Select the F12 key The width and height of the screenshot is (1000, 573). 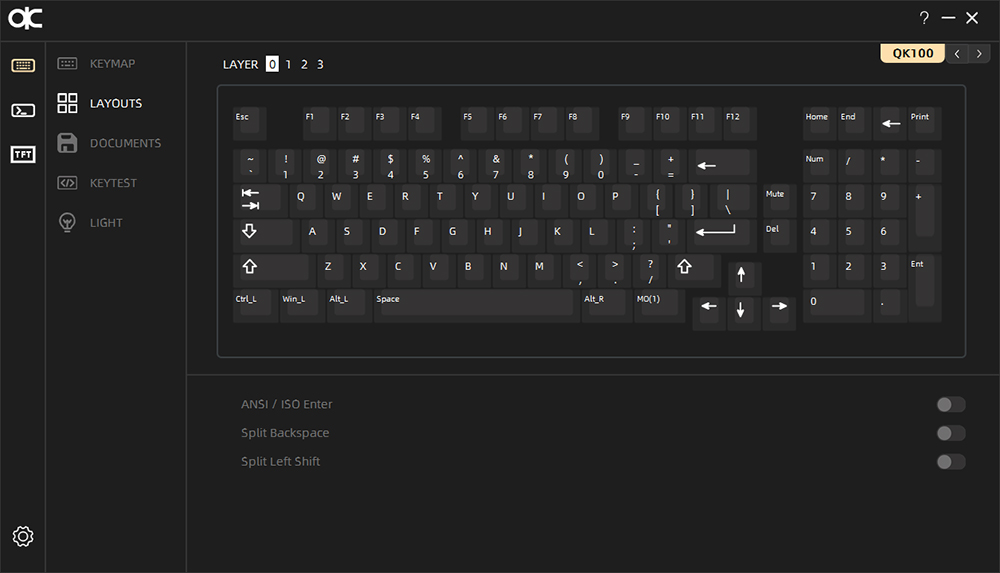coord(739,123)
